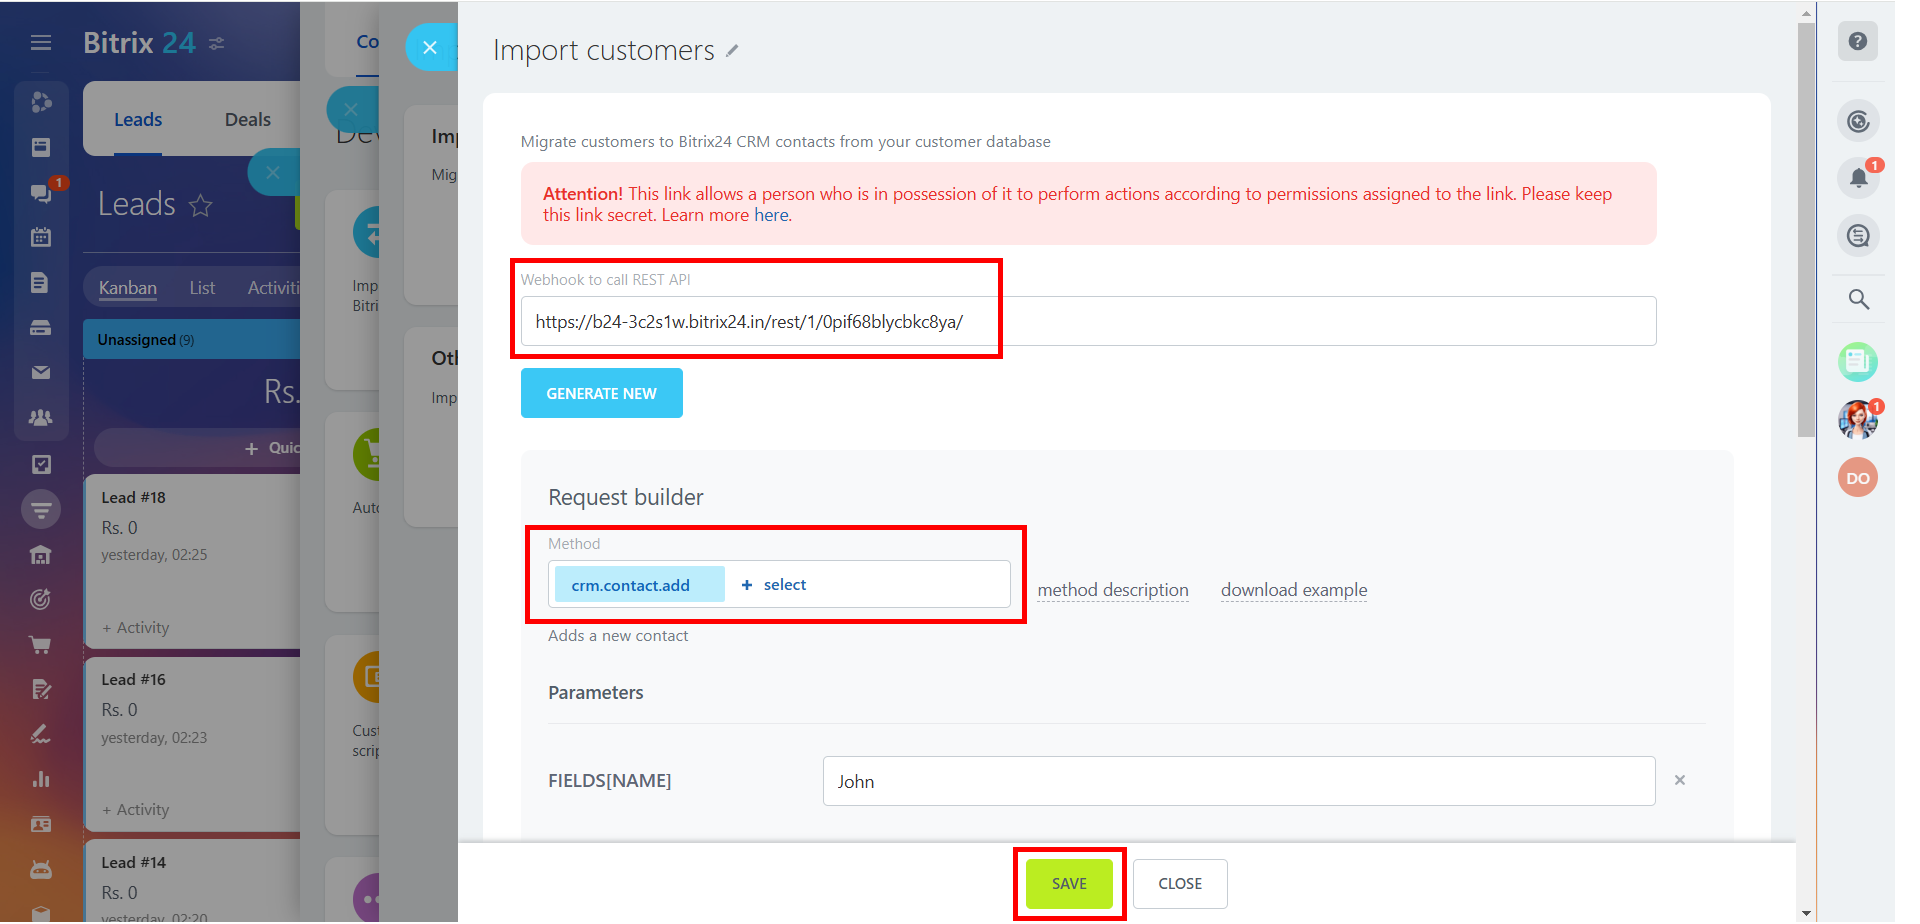This screenshot has width=1920, height=924.
Task: Select the List view
Action: pyautogui.click(x=202, y=288)
